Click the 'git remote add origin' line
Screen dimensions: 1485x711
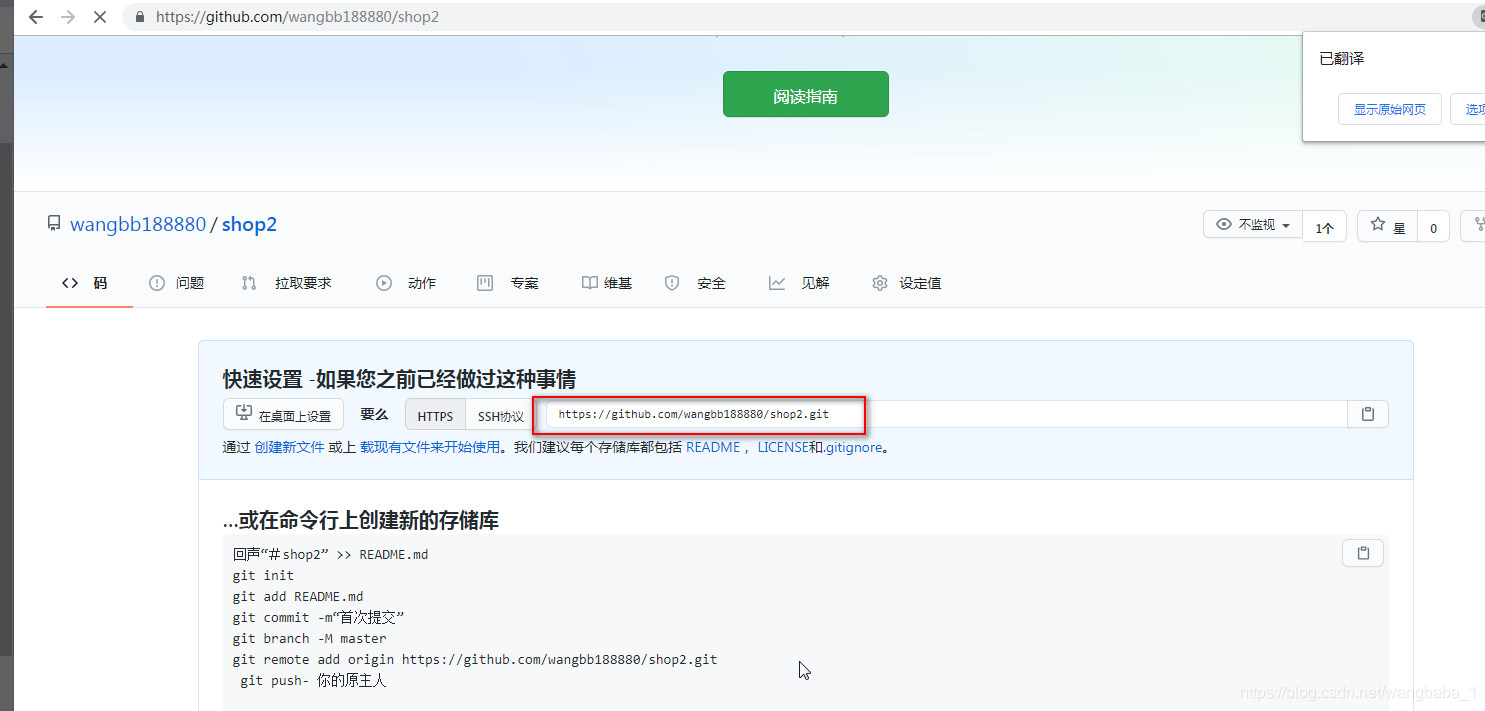(475, 659)
